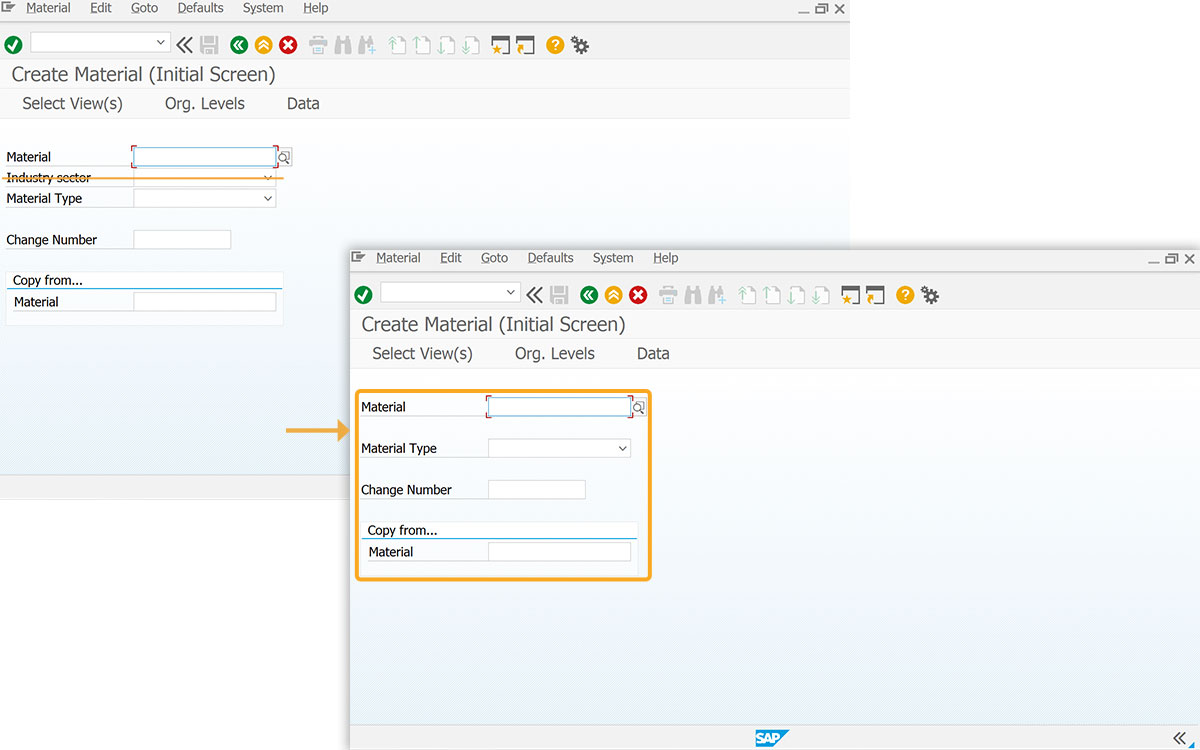
Task: Click red Cancel icon in back window
Action: (x=288, y=45)
